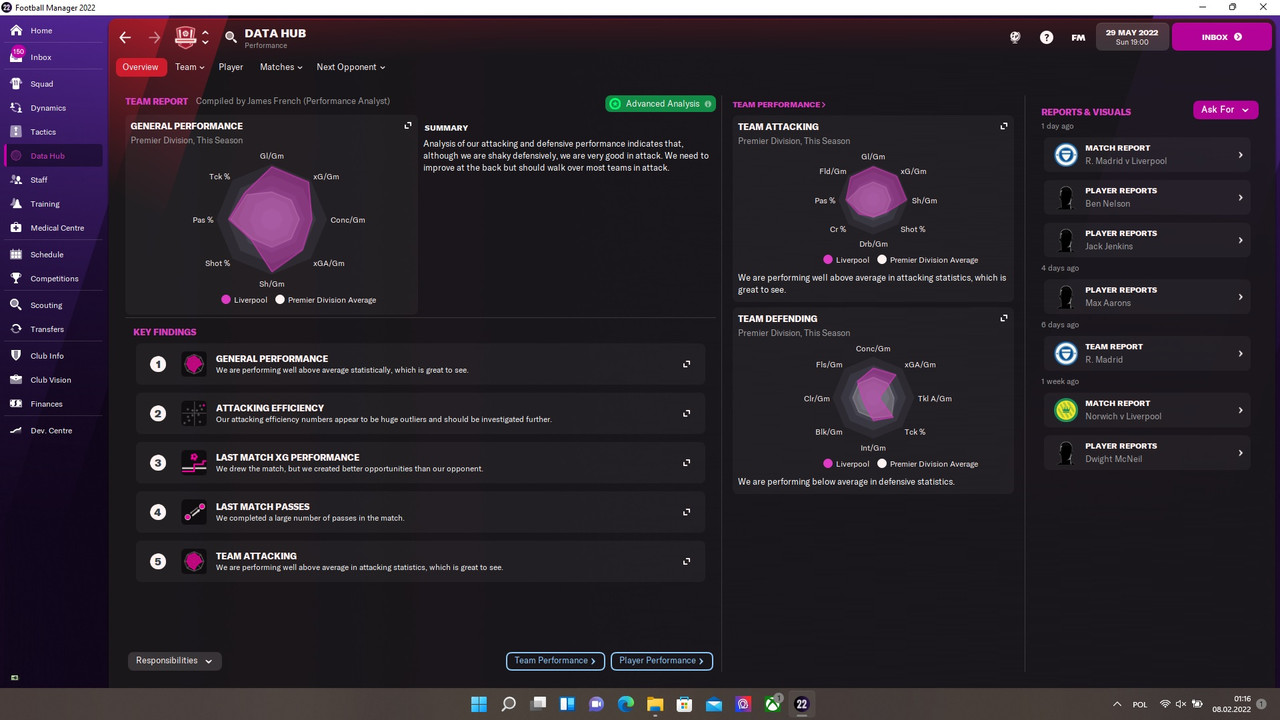Open Microsoft Edge from the taskbar
Image resolution: width=1280 pixels, height=720 pixels.
pos(626,704)
